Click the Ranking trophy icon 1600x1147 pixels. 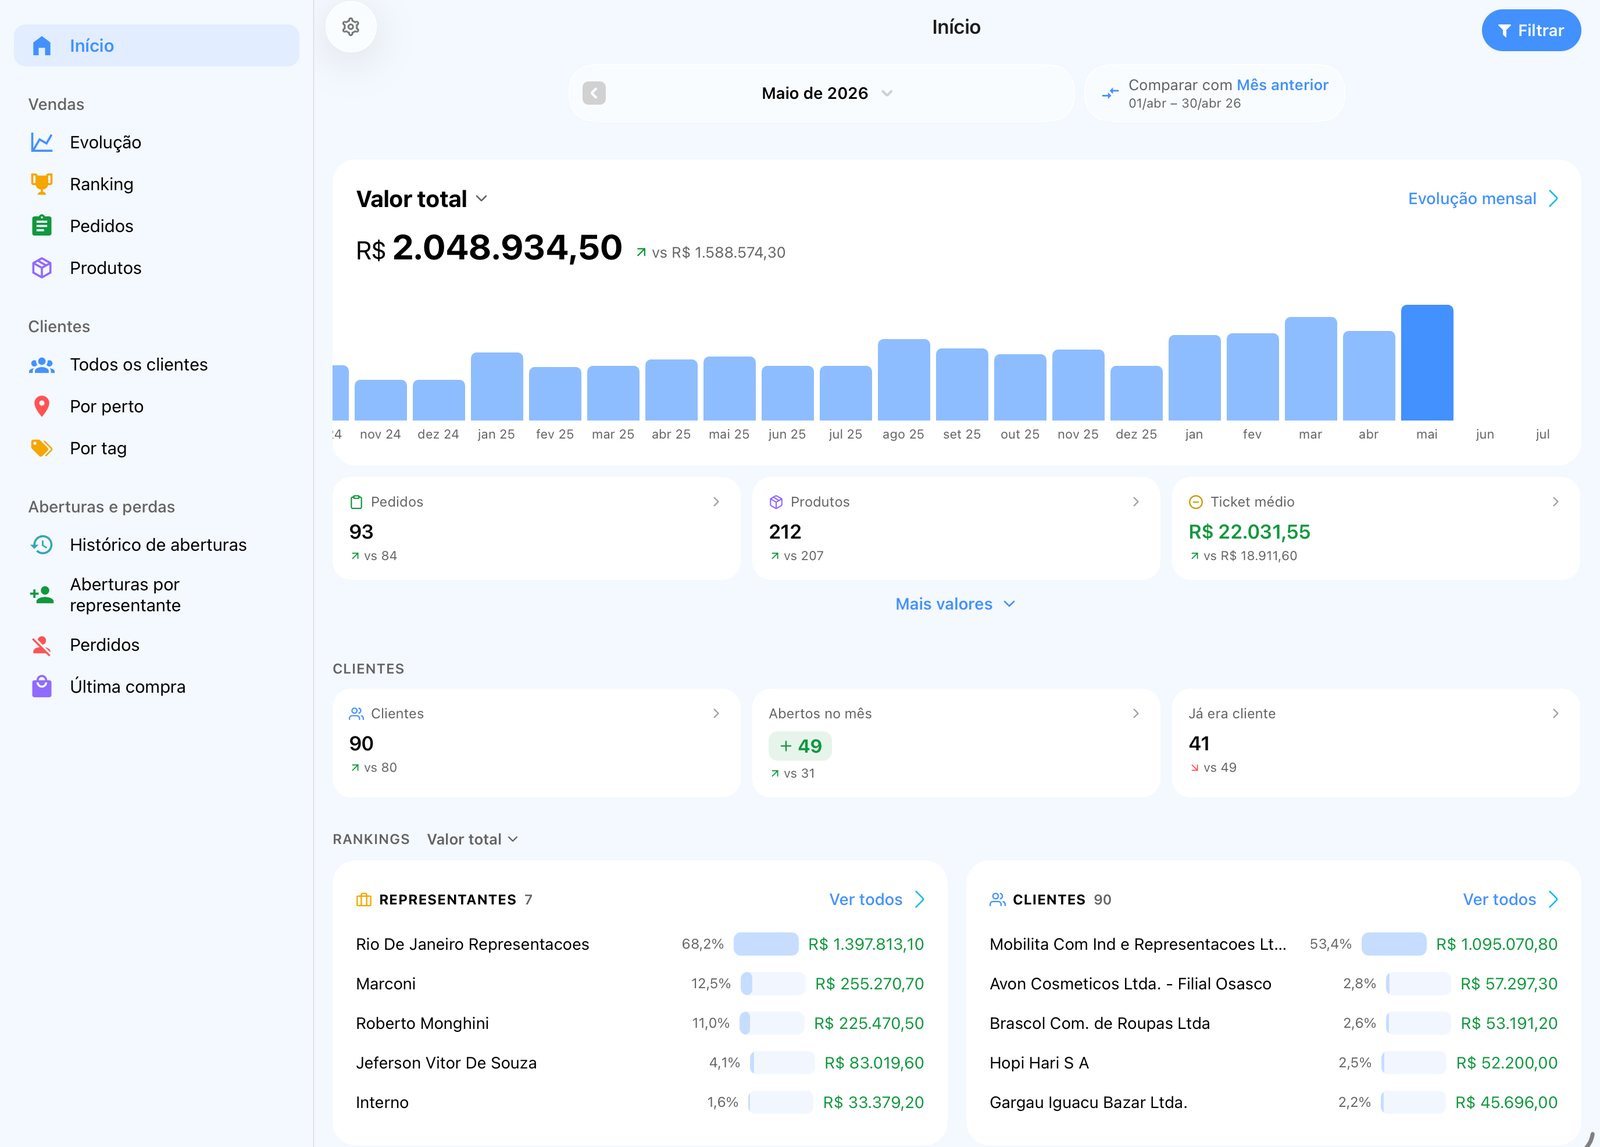[x=42, y=184]
